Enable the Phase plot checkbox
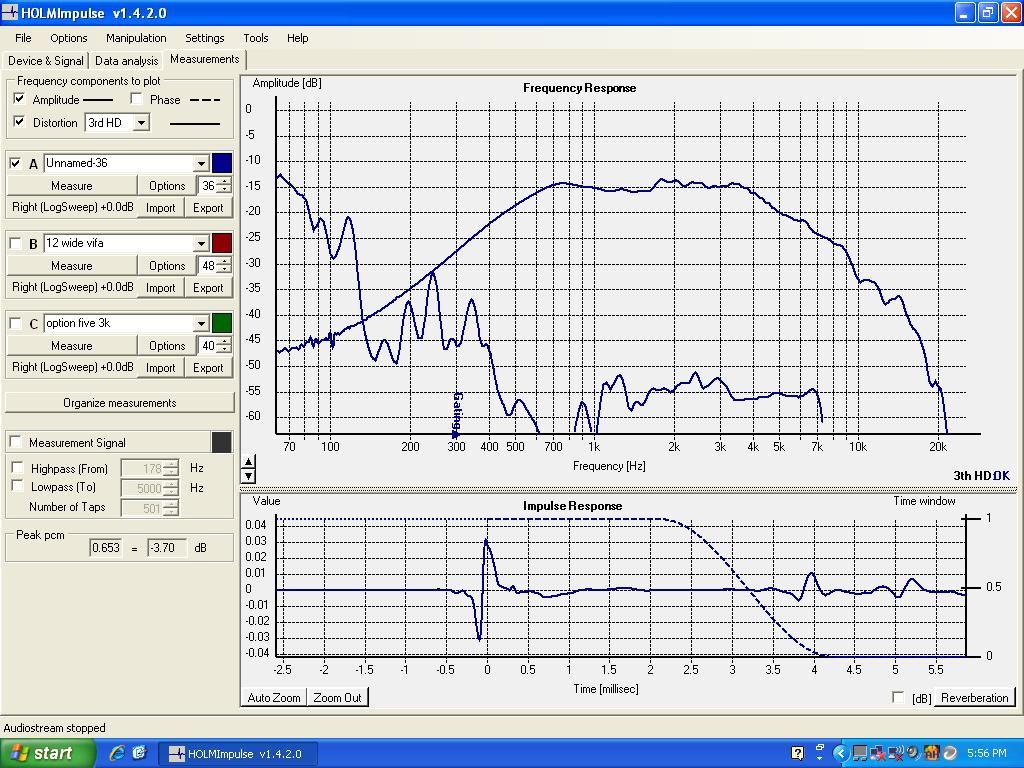This screenshot has width=1024, height=768. pyautogui.click(x=136, y=99)
